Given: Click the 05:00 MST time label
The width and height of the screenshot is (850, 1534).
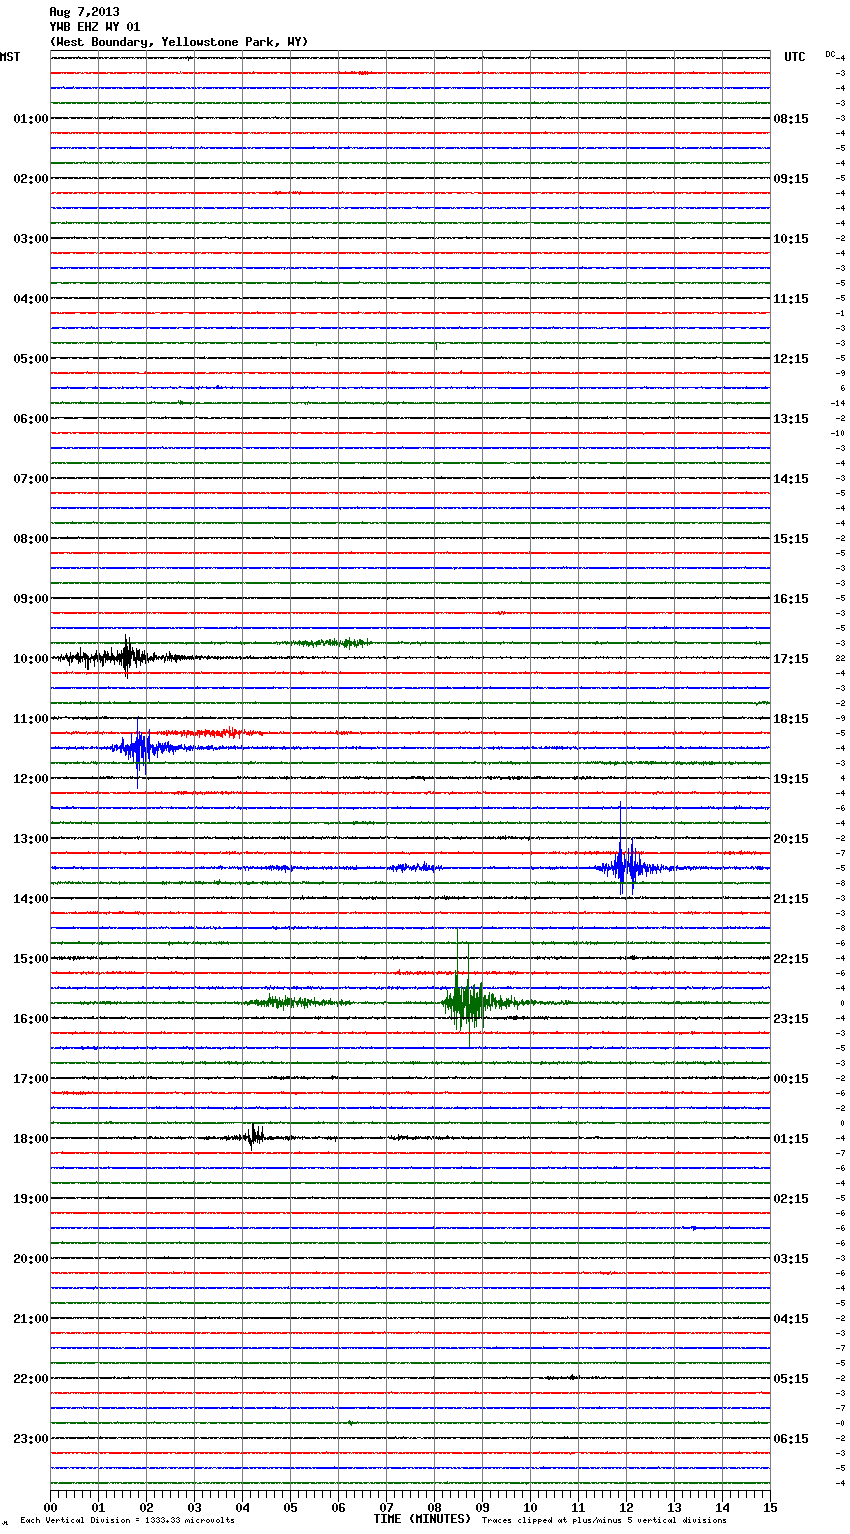Looking at the screenshot, I should (31, 359).
